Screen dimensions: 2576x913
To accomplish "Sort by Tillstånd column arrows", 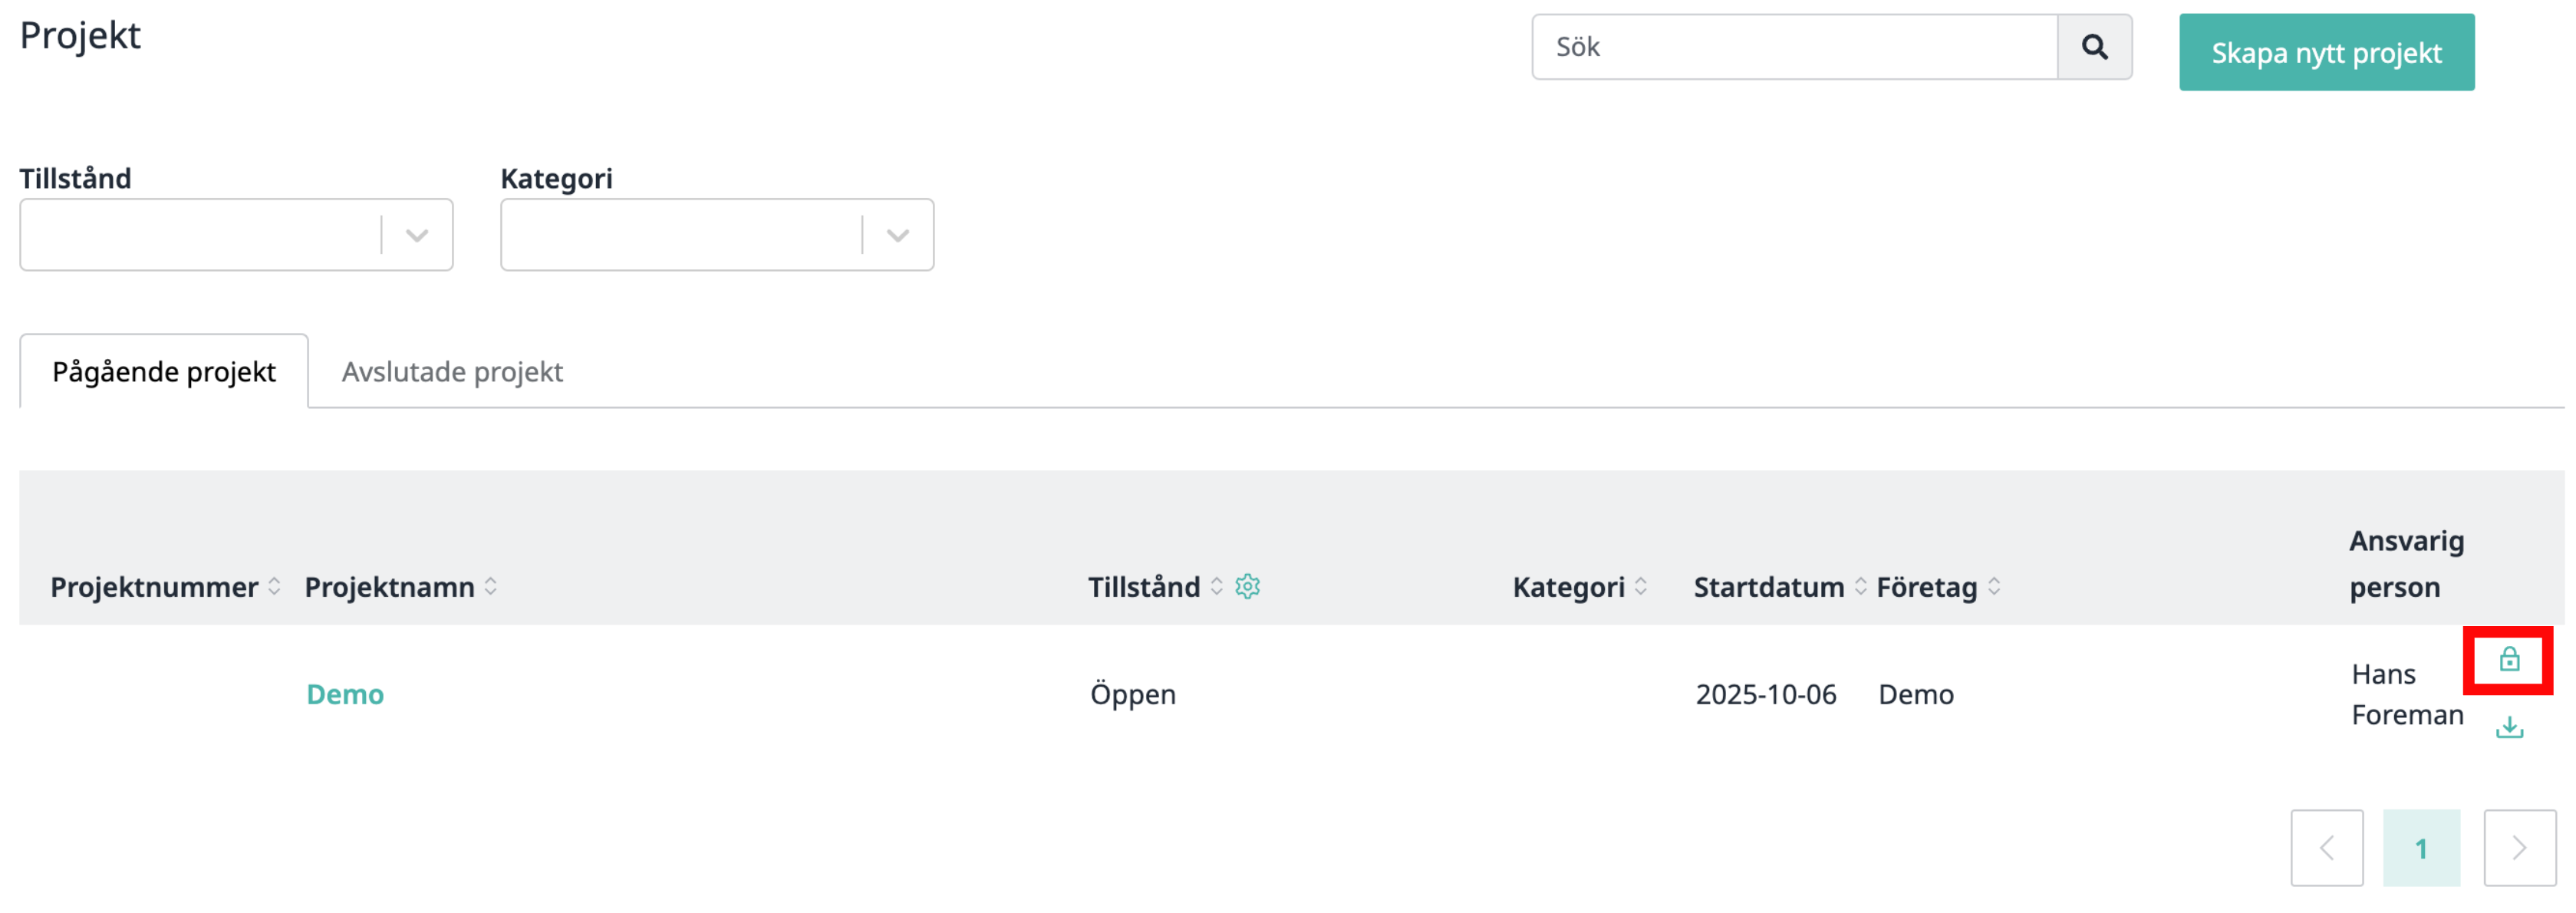I will tap(1216, 587).
